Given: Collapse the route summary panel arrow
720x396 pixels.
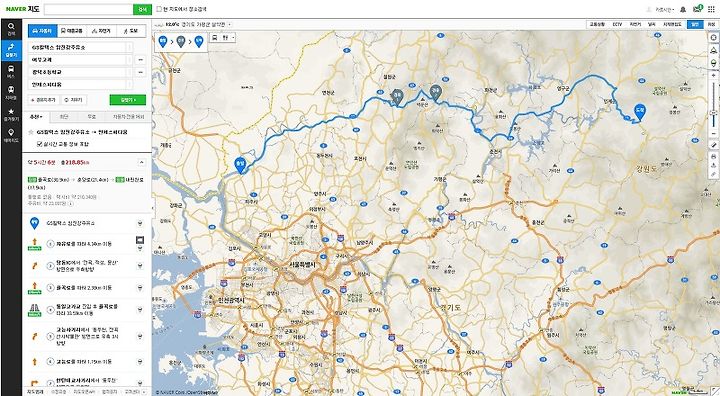Looking at the screenshot, I should click(x=141, y=162).
